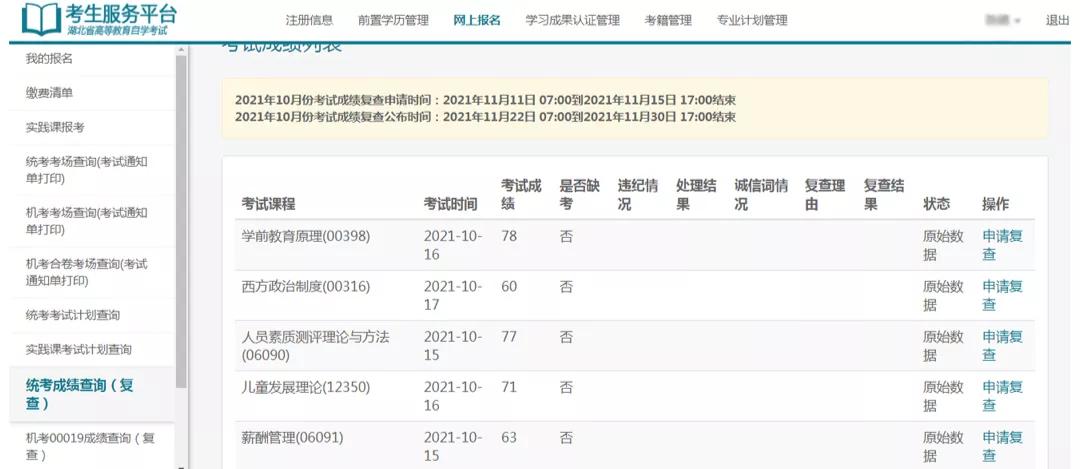Click course name 学前教育原理(00398)
1080x469 pixels.
click(x=306, y=236)
